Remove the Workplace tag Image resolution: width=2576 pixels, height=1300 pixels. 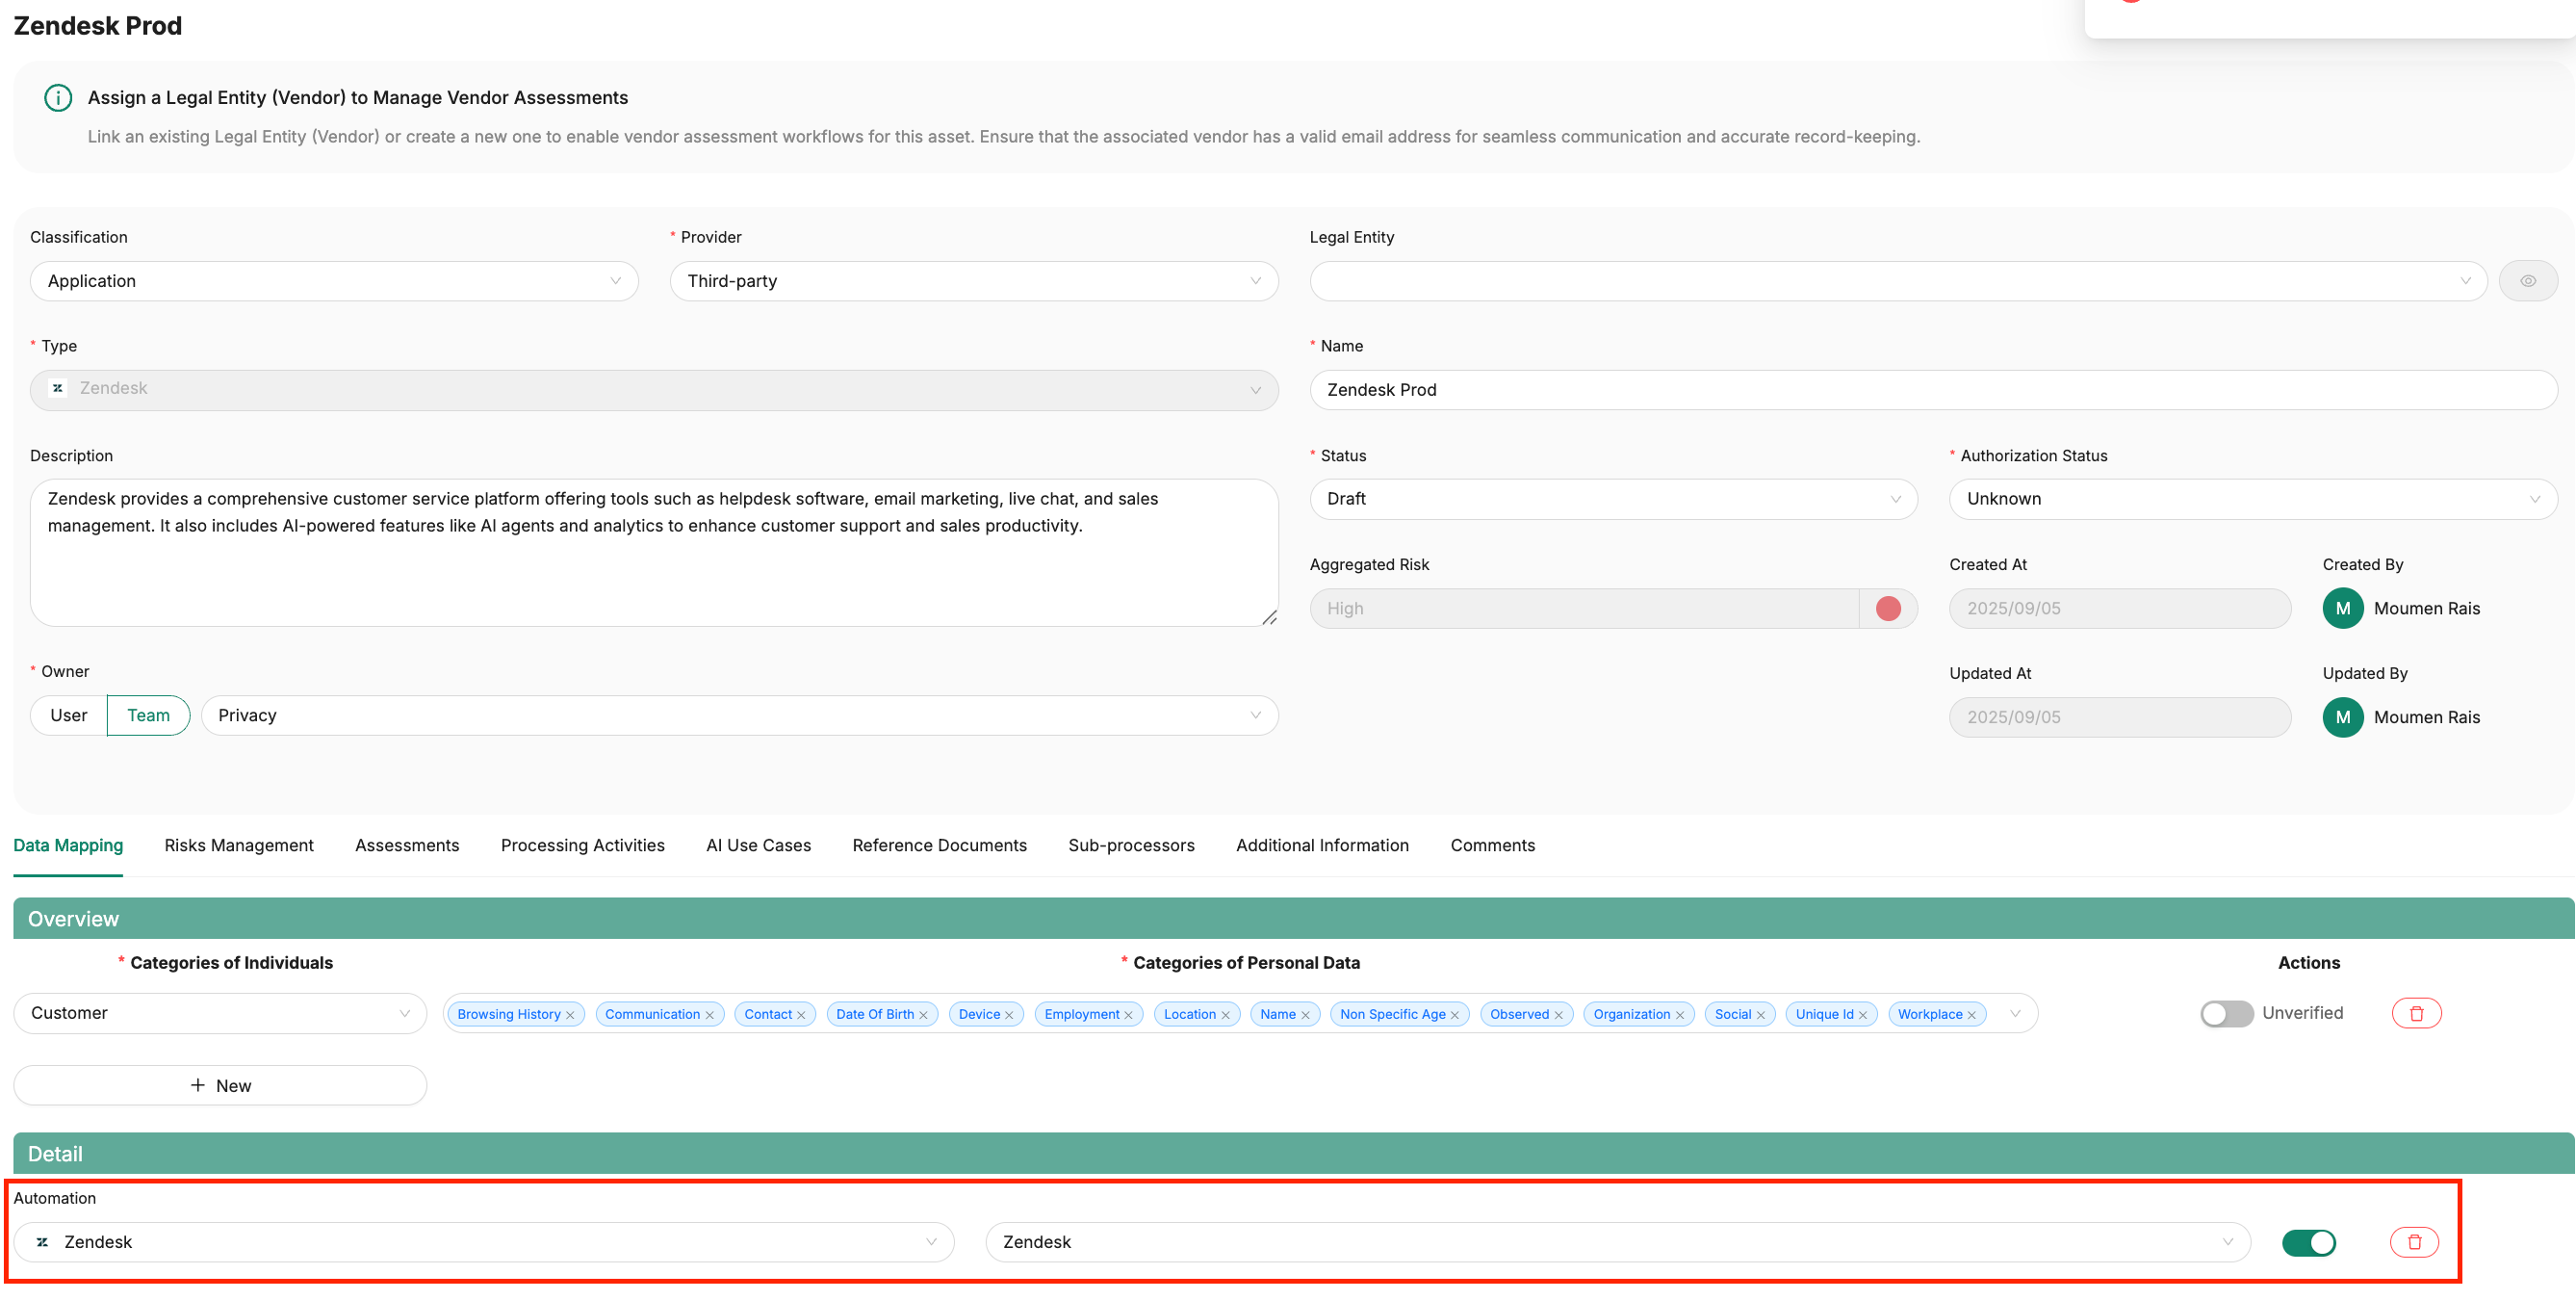1972,1015
